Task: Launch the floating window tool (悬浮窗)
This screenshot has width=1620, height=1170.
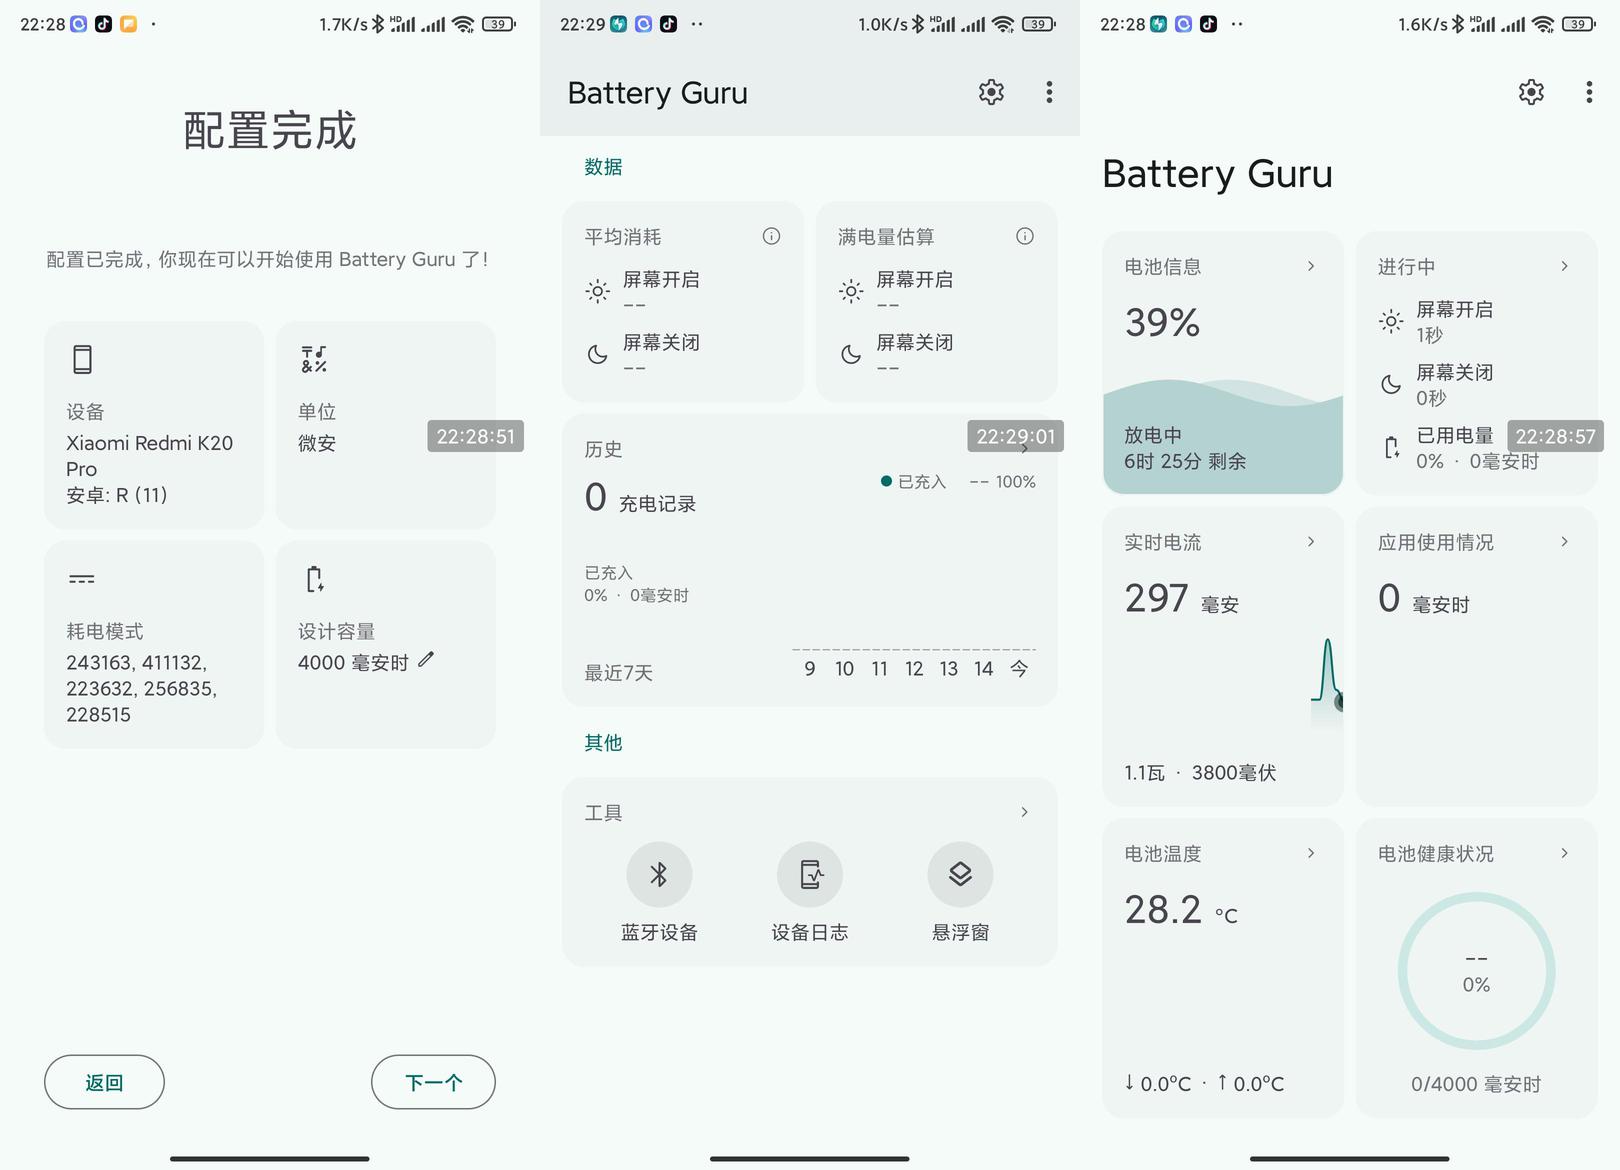Action: [x=960, y=875]
